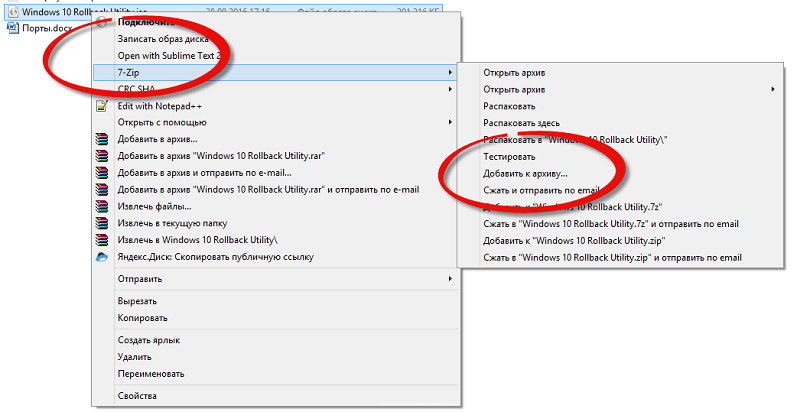Choose 'Записать образ диска' in context menu

pos(163,39)
